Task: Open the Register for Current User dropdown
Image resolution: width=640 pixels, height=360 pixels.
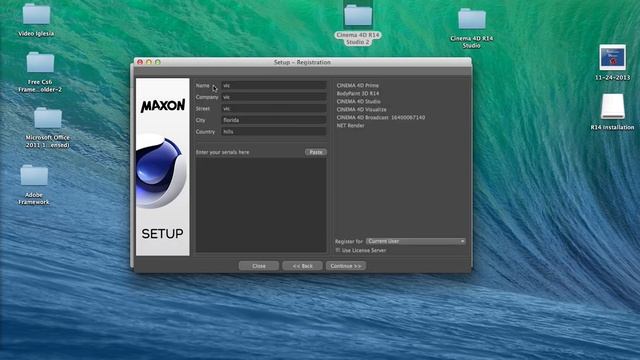Action: [416, 241]
